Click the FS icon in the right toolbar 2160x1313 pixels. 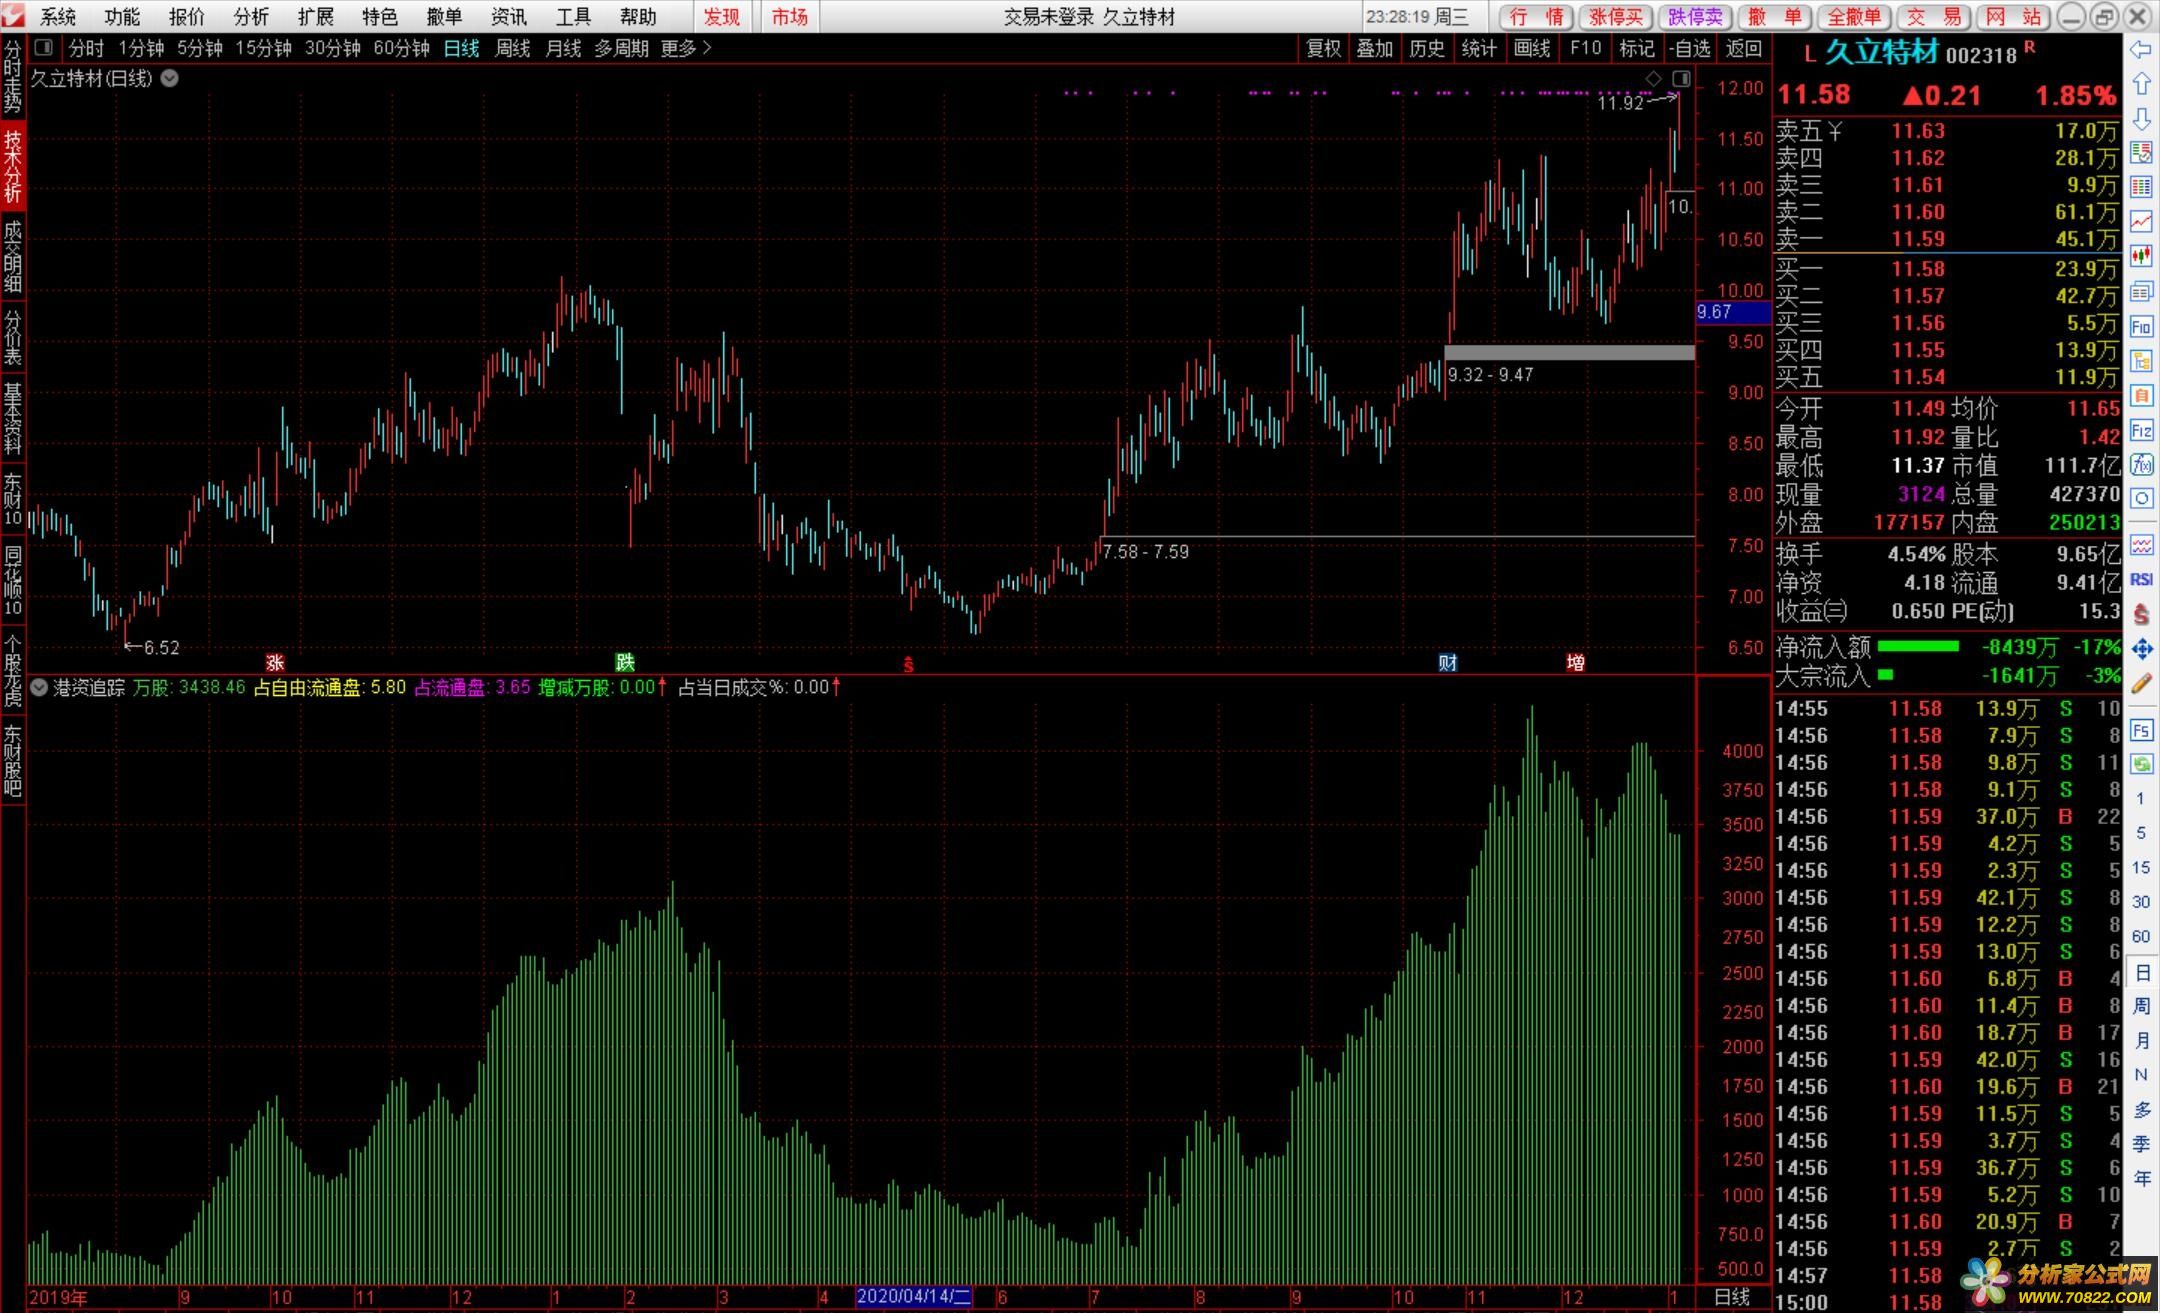pyautogui.click(x=2141, y=730)
